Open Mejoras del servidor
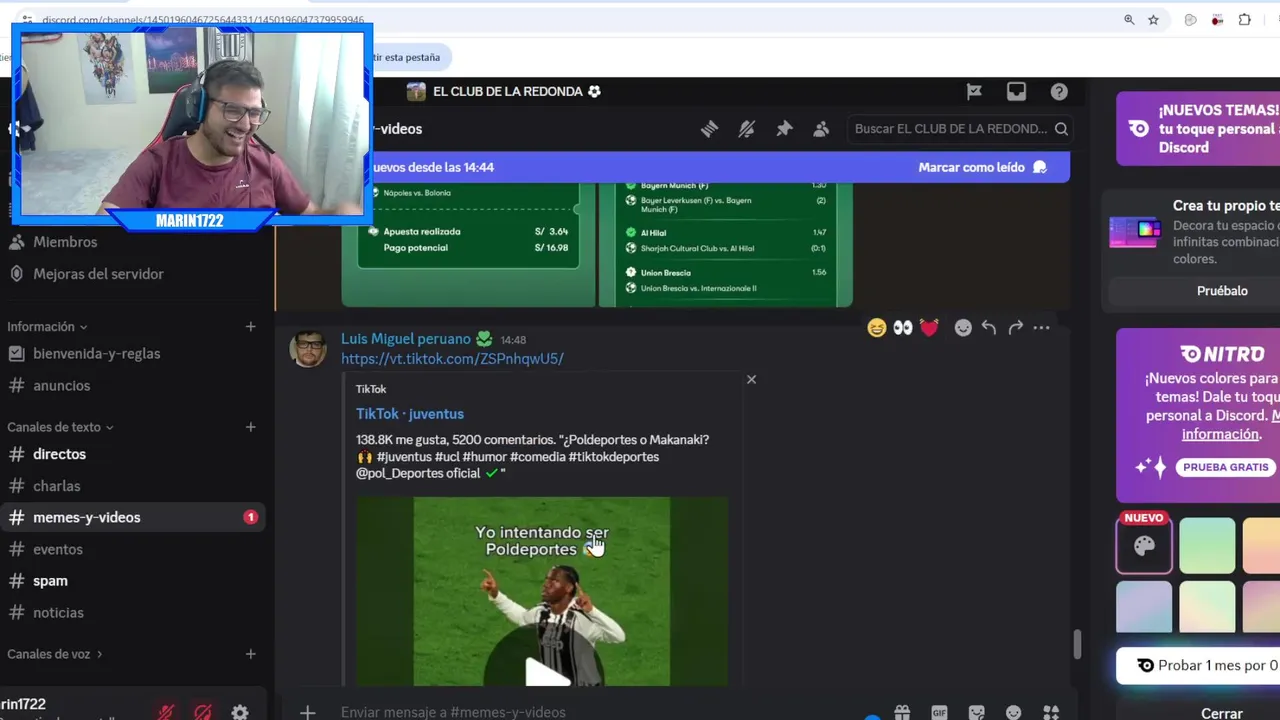The width and height of the screenshot is (1280, 720). coord(98,274)
